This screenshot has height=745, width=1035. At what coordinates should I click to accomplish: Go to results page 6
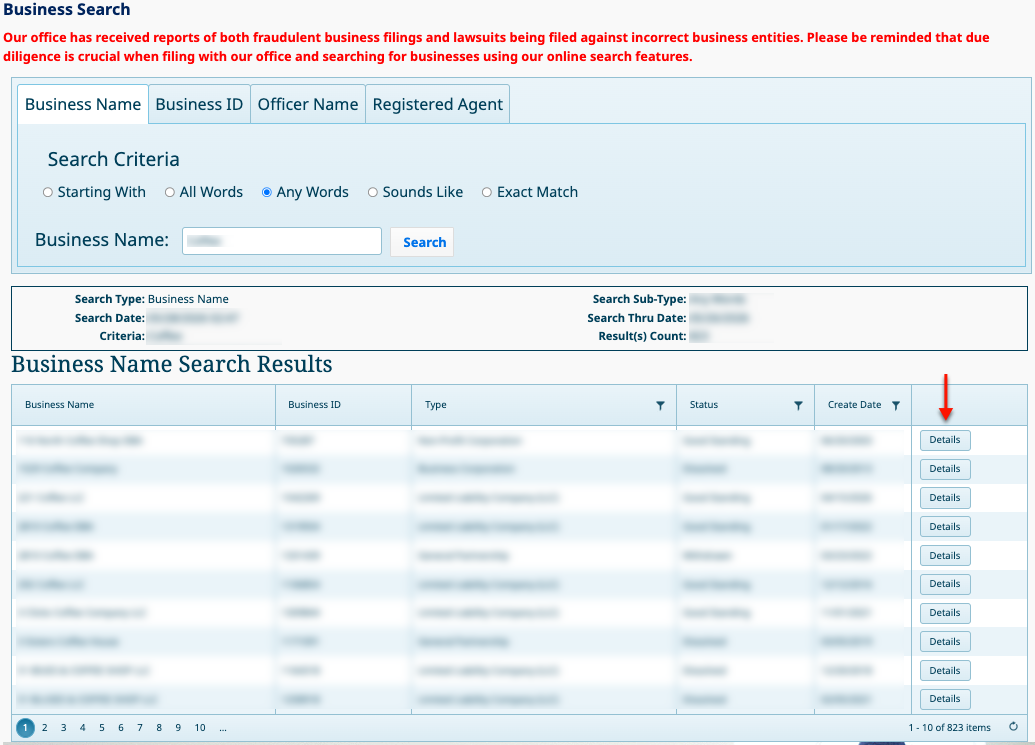point(121,728)
